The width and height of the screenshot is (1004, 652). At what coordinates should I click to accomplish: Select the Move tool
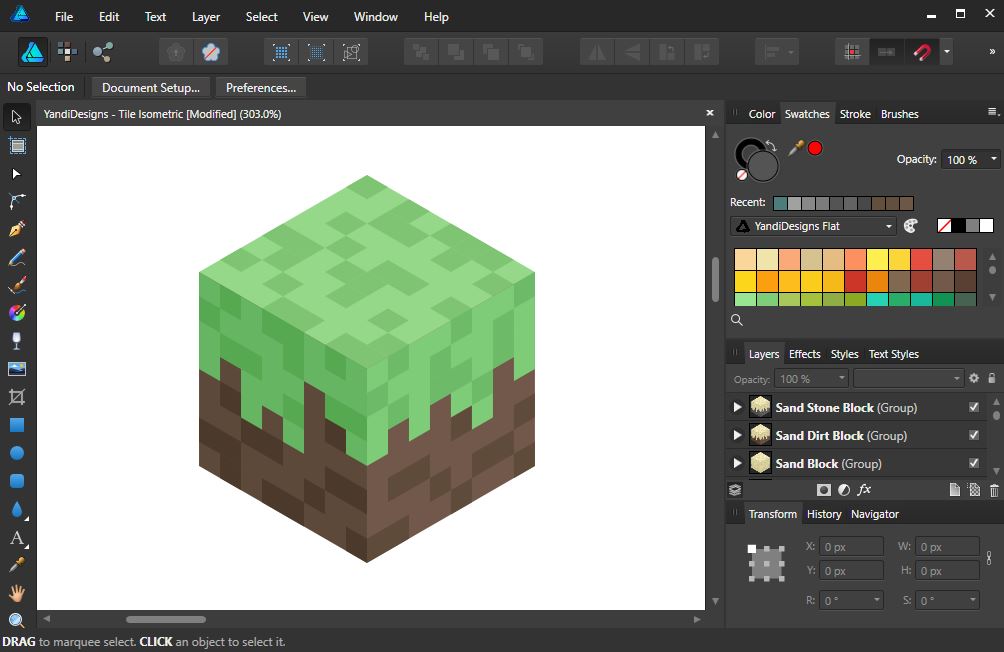(x=17, y=117)
